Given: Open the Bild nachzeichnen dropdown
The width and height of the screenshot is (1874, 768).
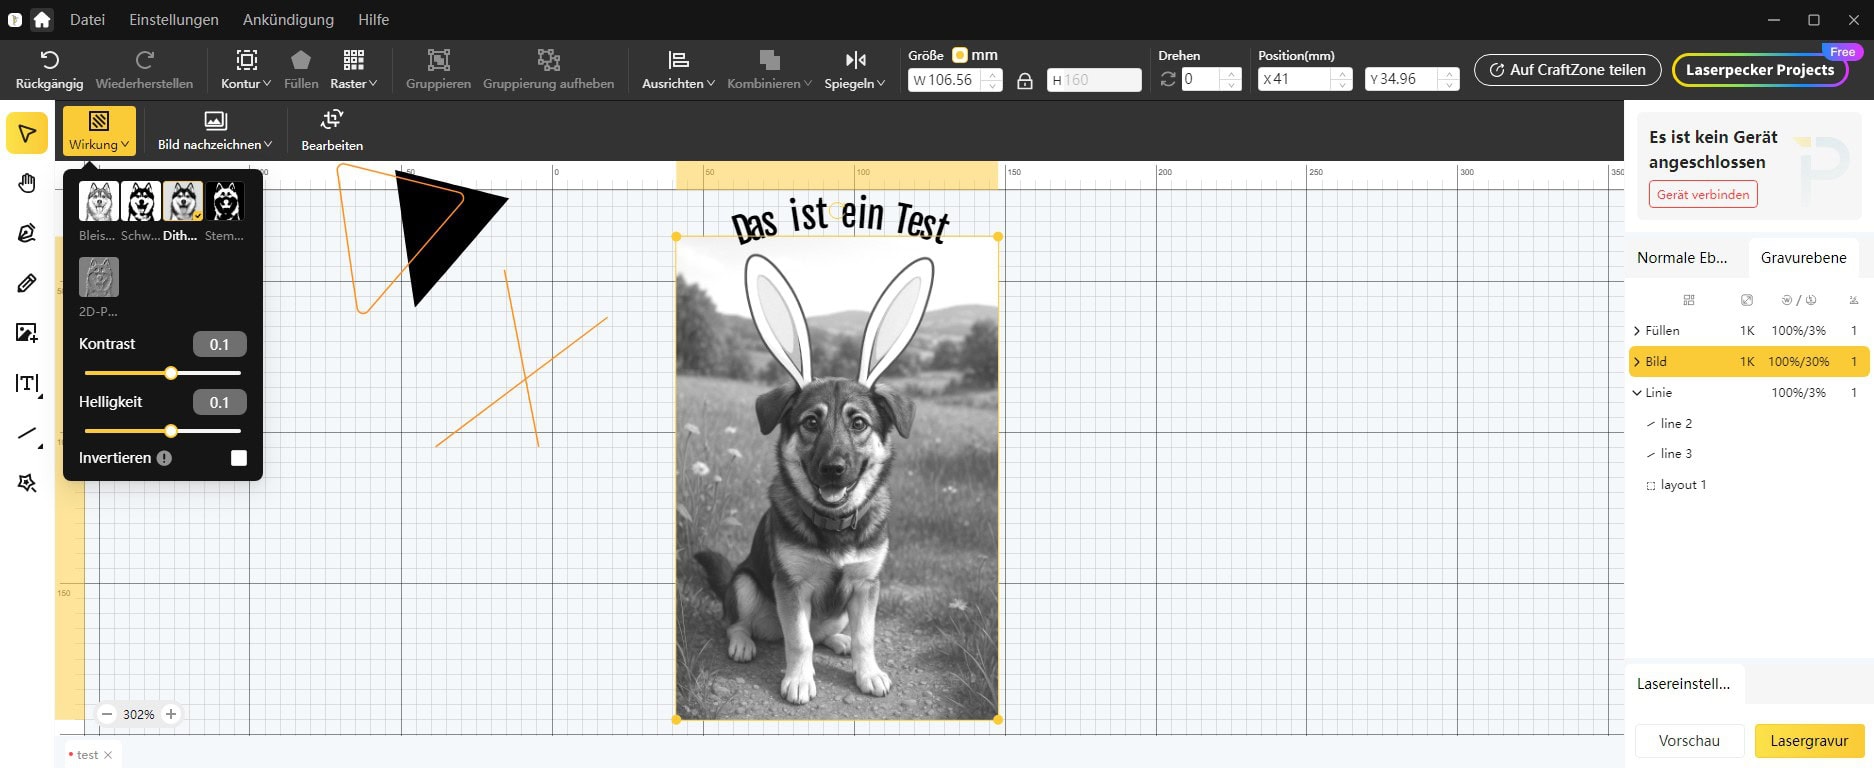Looking at the screenshot, I should pos(215,131).
